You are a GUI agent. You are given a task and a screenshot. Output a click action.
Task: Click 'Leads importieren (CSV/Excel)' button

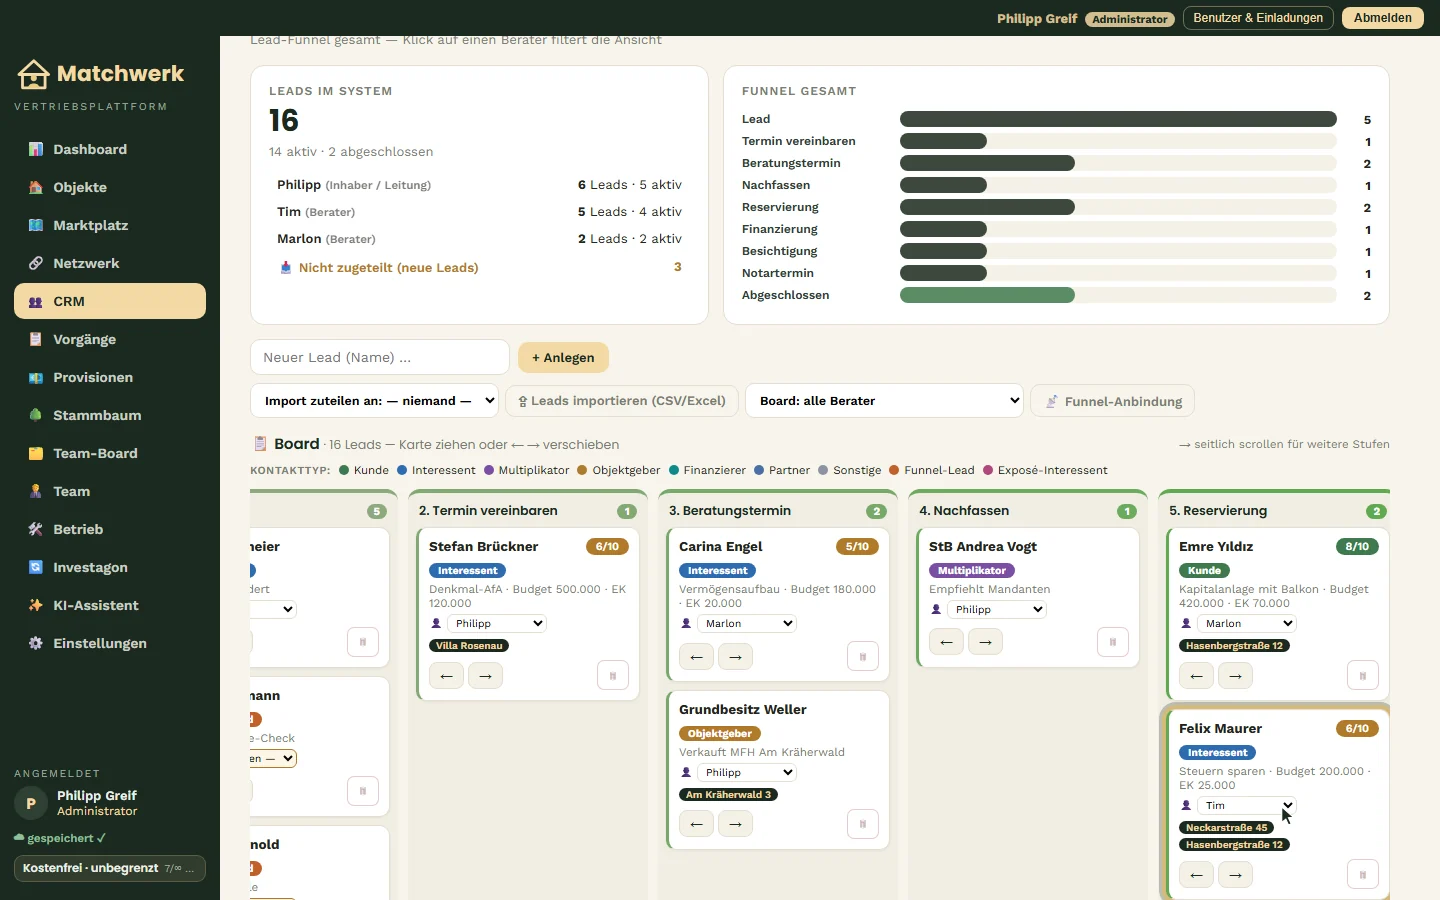(x=622, y=401)
